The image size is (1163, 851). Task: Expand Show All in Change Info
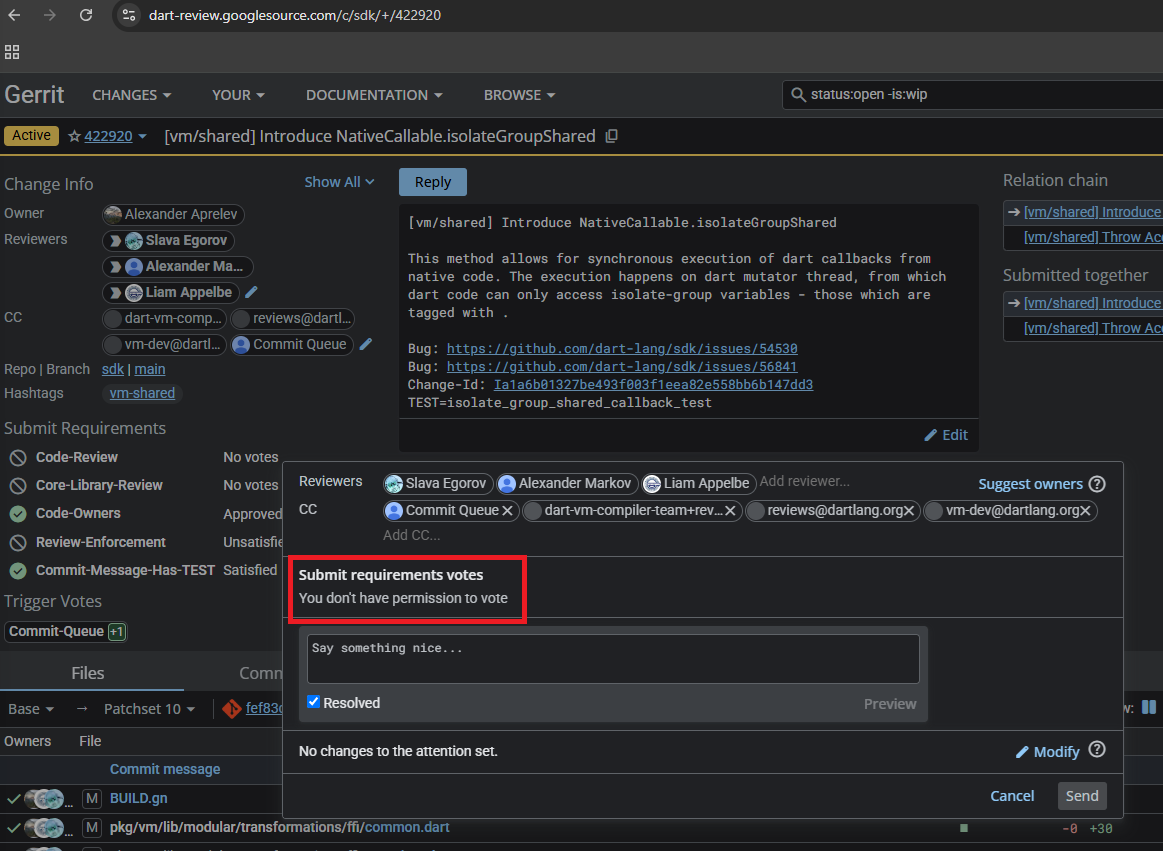coord(339,182)
